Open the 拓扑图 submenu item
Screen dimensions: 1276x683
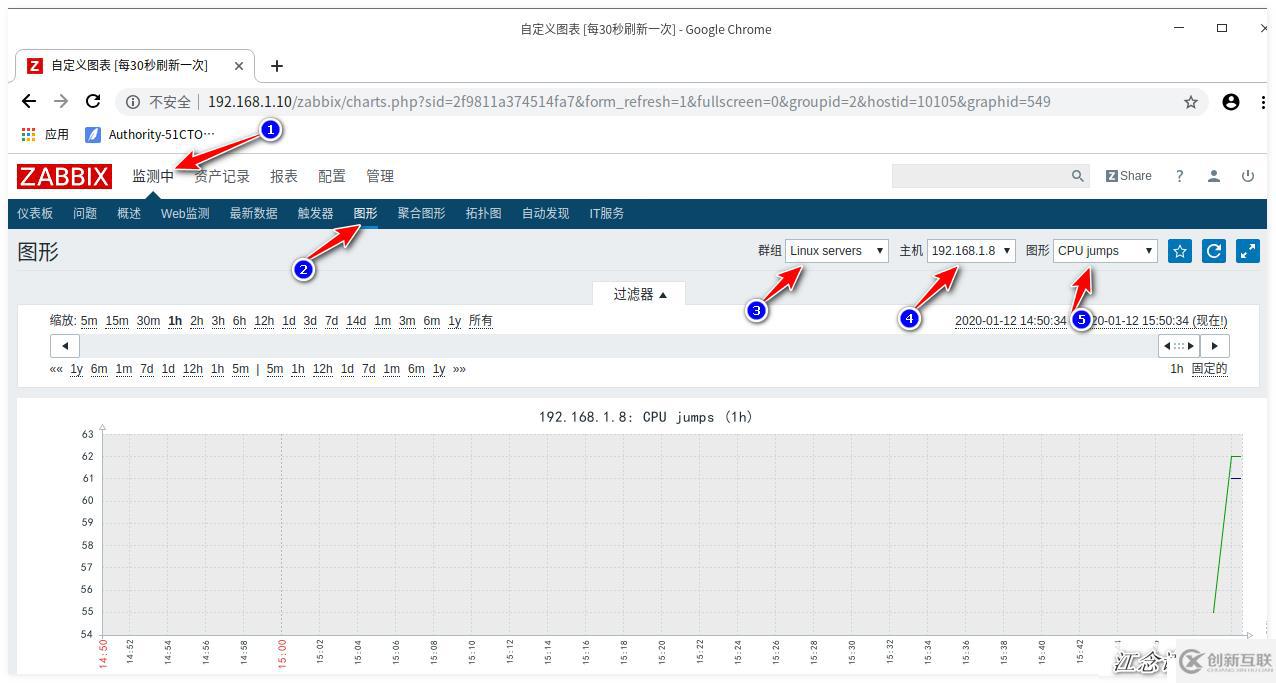pos(483,214)
